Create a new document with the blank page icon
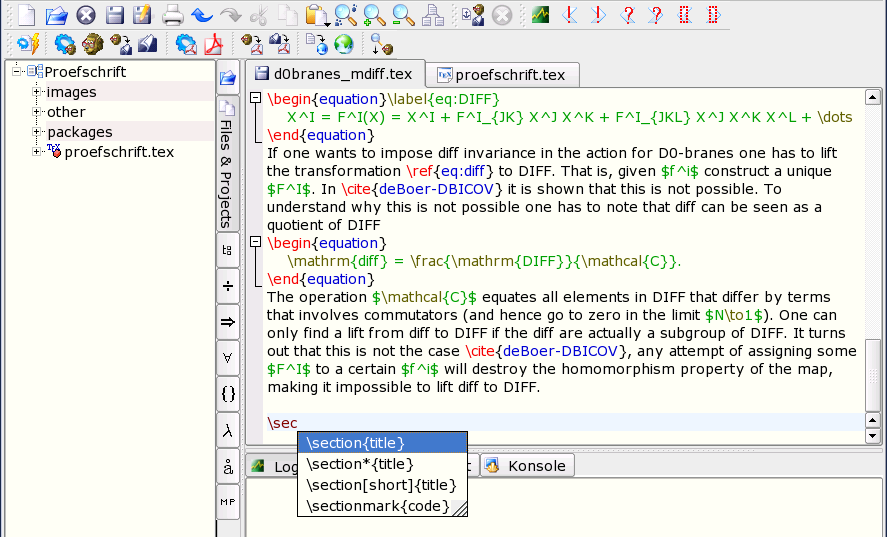Viewport: 887px width, 537px height. tap(27, 15)
